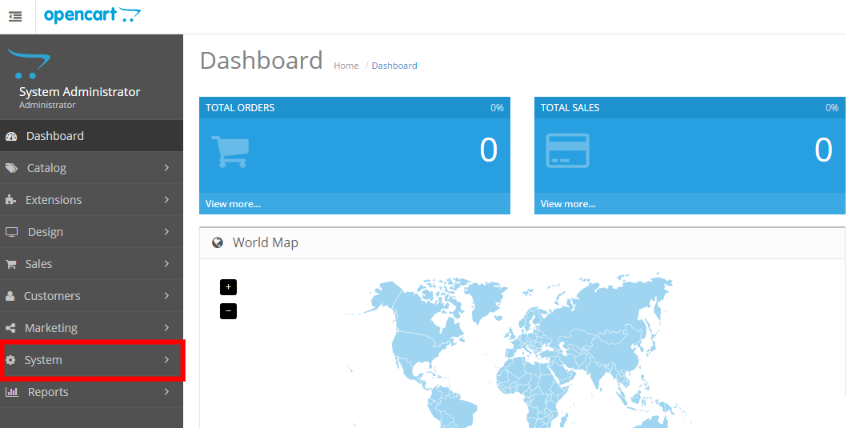This screenshot has width=846, height=428.
Task: Click the Dashboard page heading
Action: point(262,60)
